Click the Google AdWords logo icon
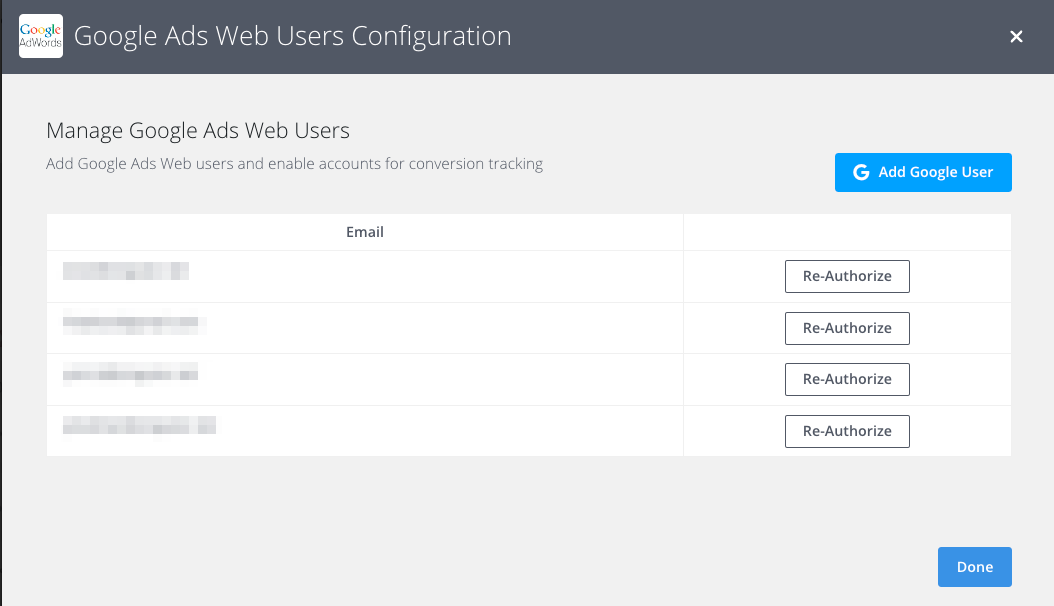 (41, 36)
